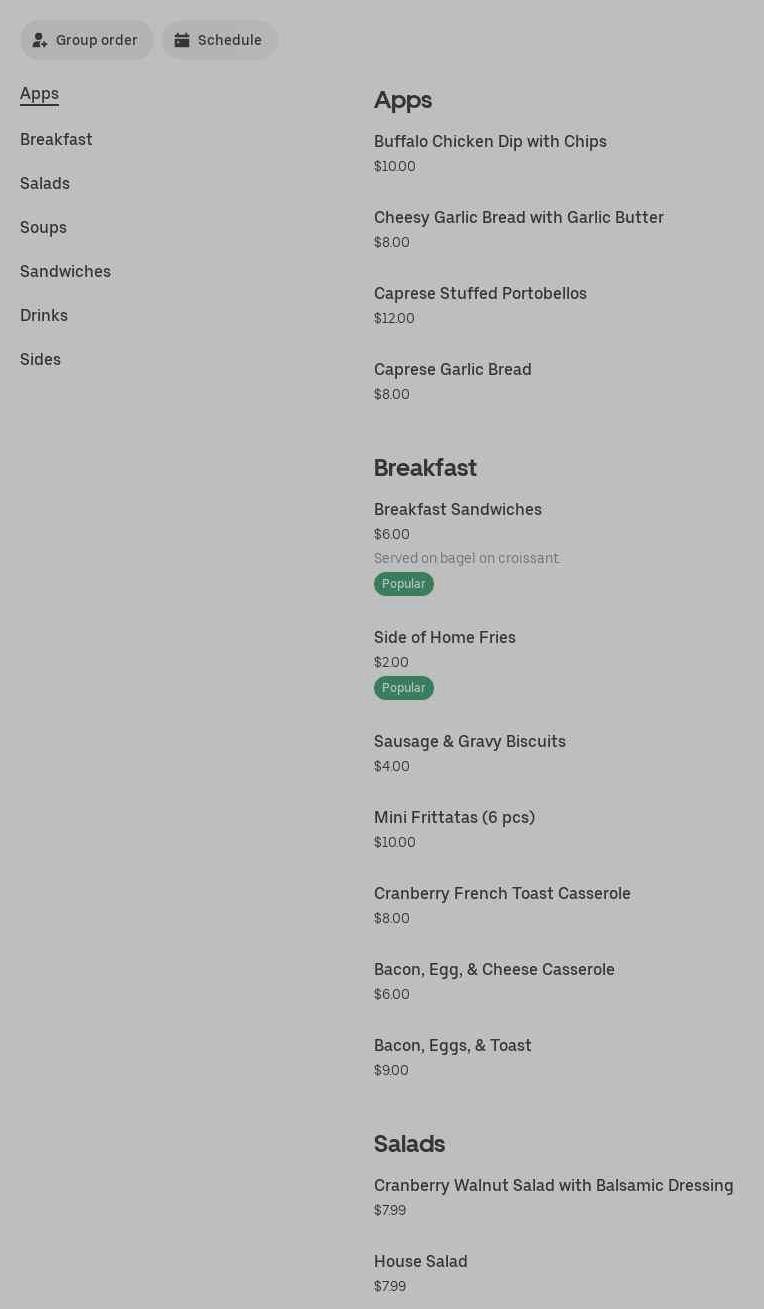Screen dimensions: 764x1309
Task: Select the Drinks category
Action: (x=44, y=316)
